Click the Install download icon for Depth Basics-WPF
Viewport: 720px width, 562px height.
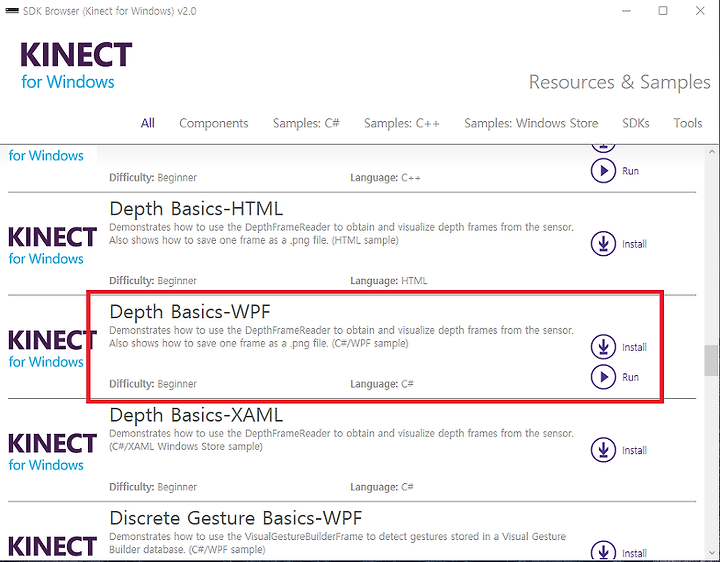point(603,347)
